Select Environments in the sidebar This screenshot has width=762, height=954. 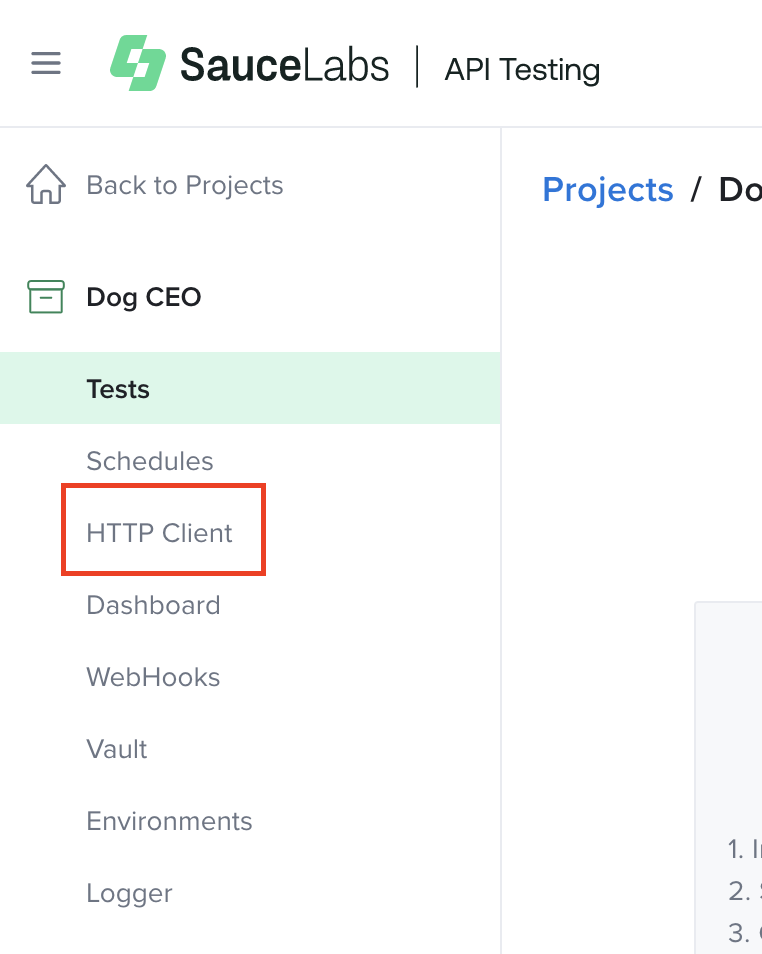coord(169,821)
